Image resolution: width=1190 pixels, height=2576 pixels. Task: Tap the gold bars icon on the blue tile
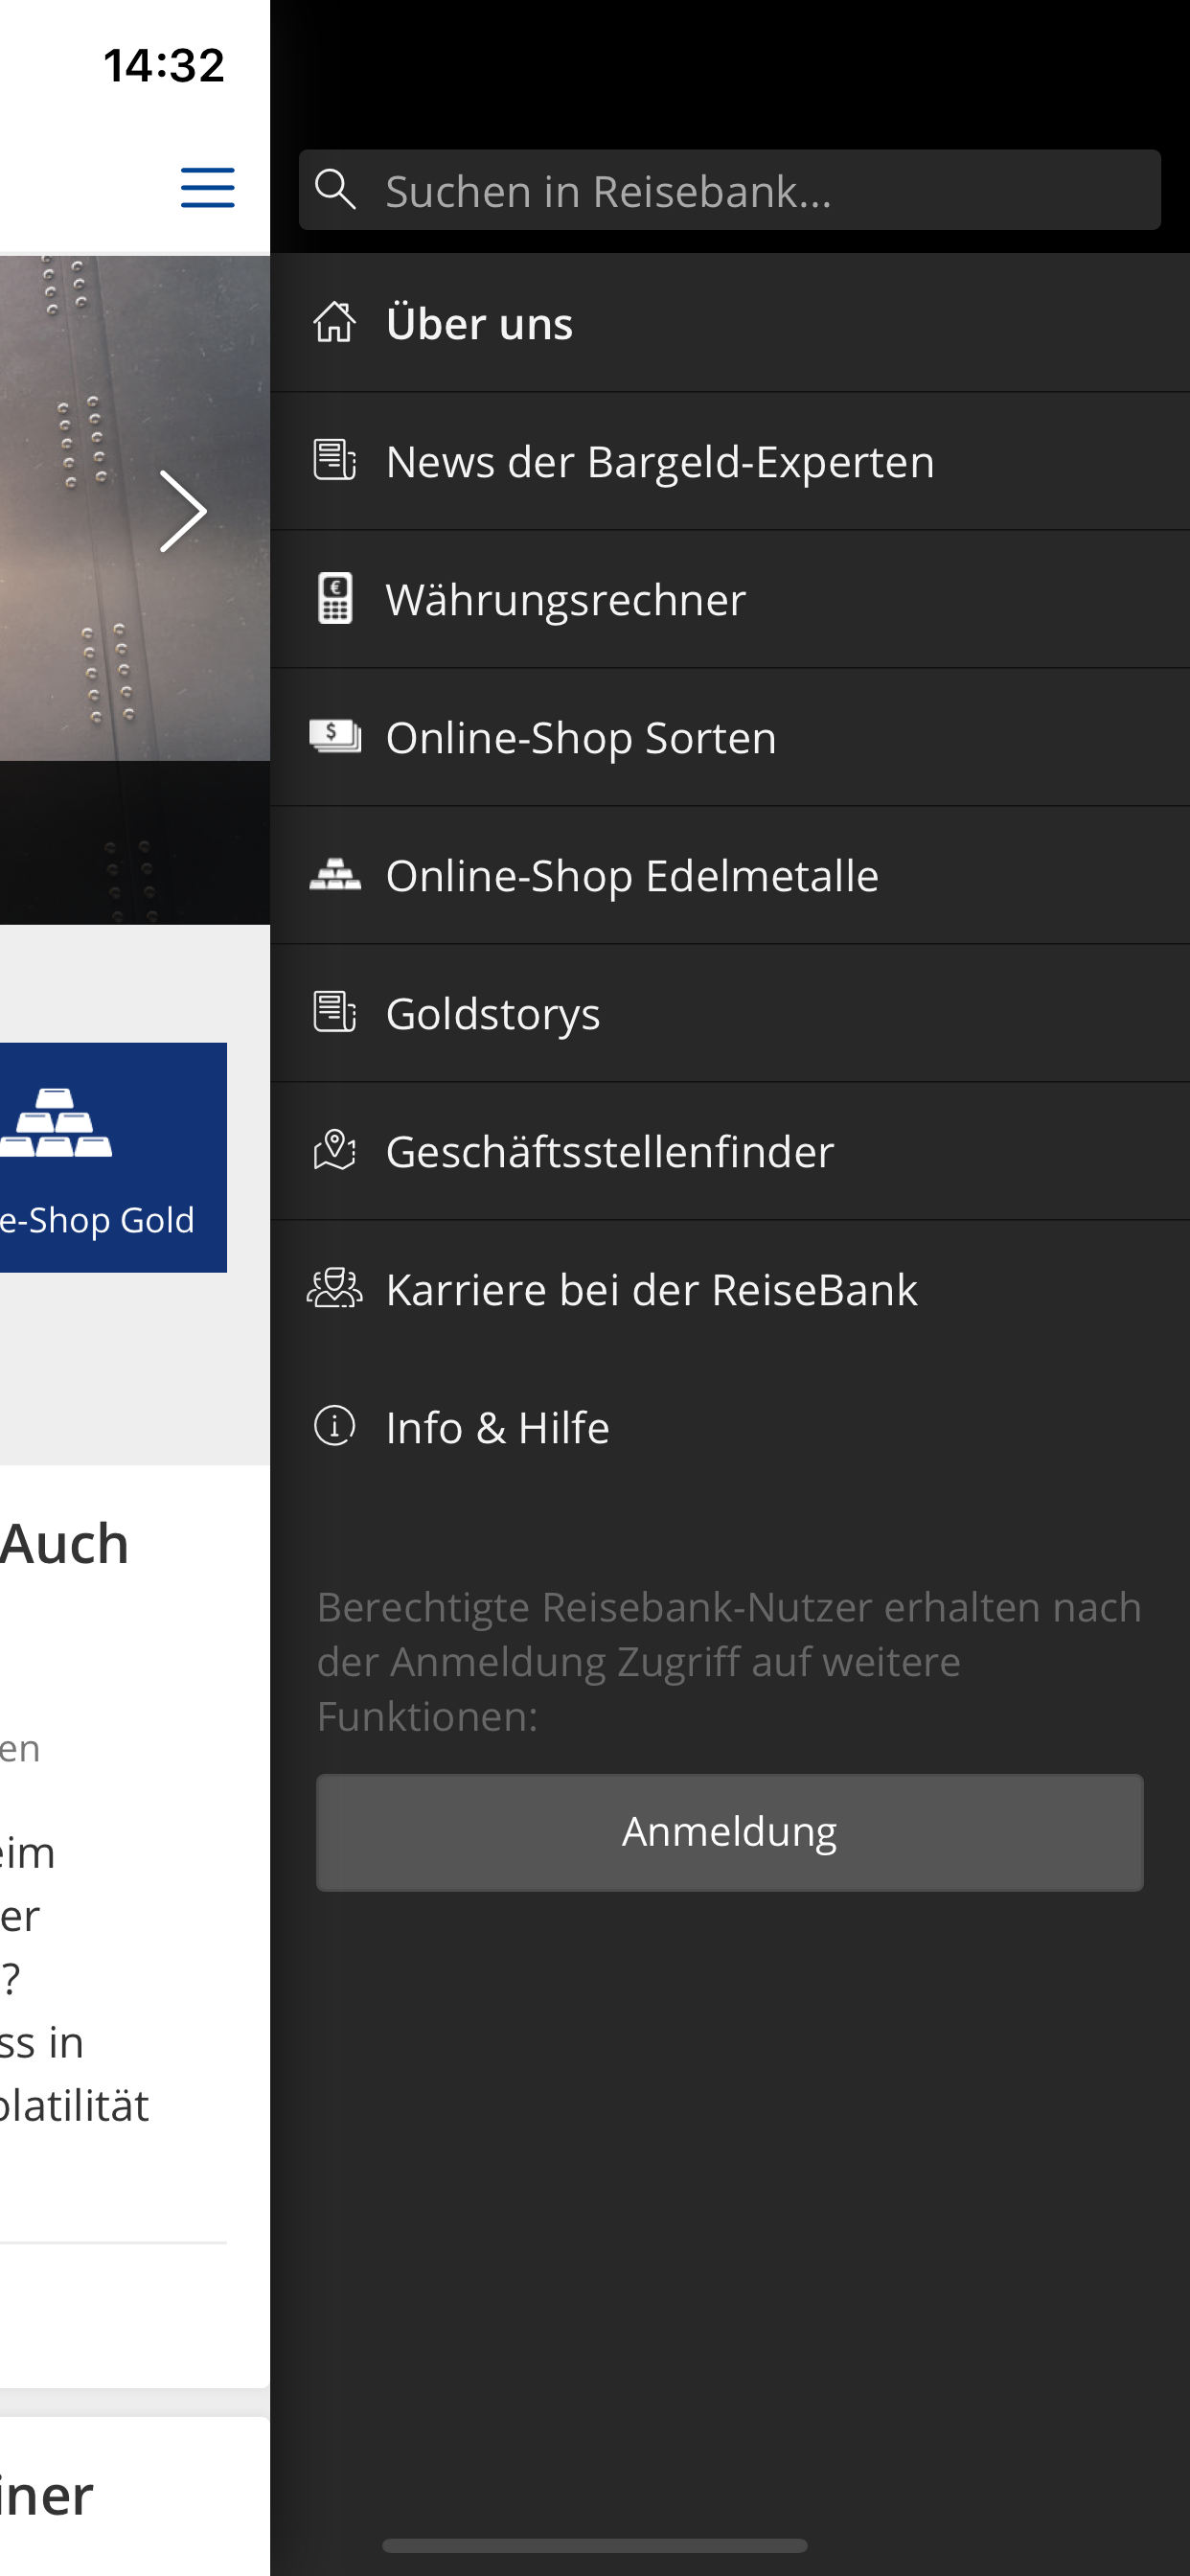pos(56,1122)
